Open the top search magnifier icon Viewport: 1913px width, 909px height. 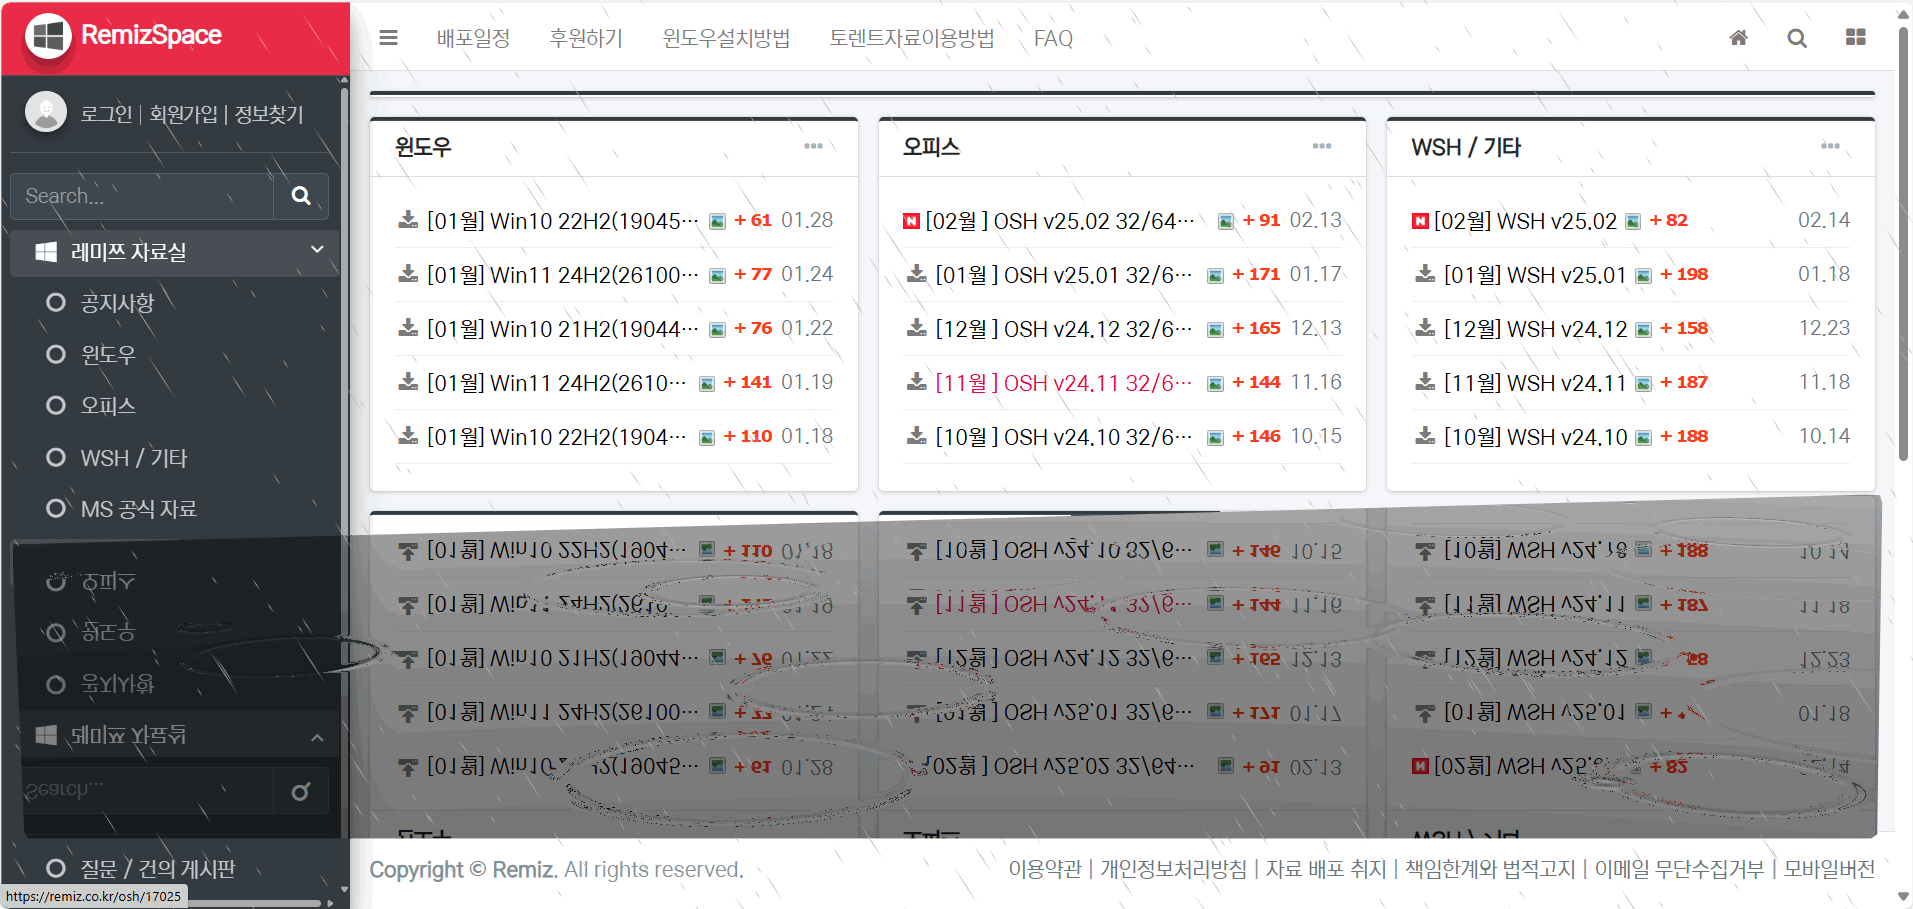point(1797,38)
